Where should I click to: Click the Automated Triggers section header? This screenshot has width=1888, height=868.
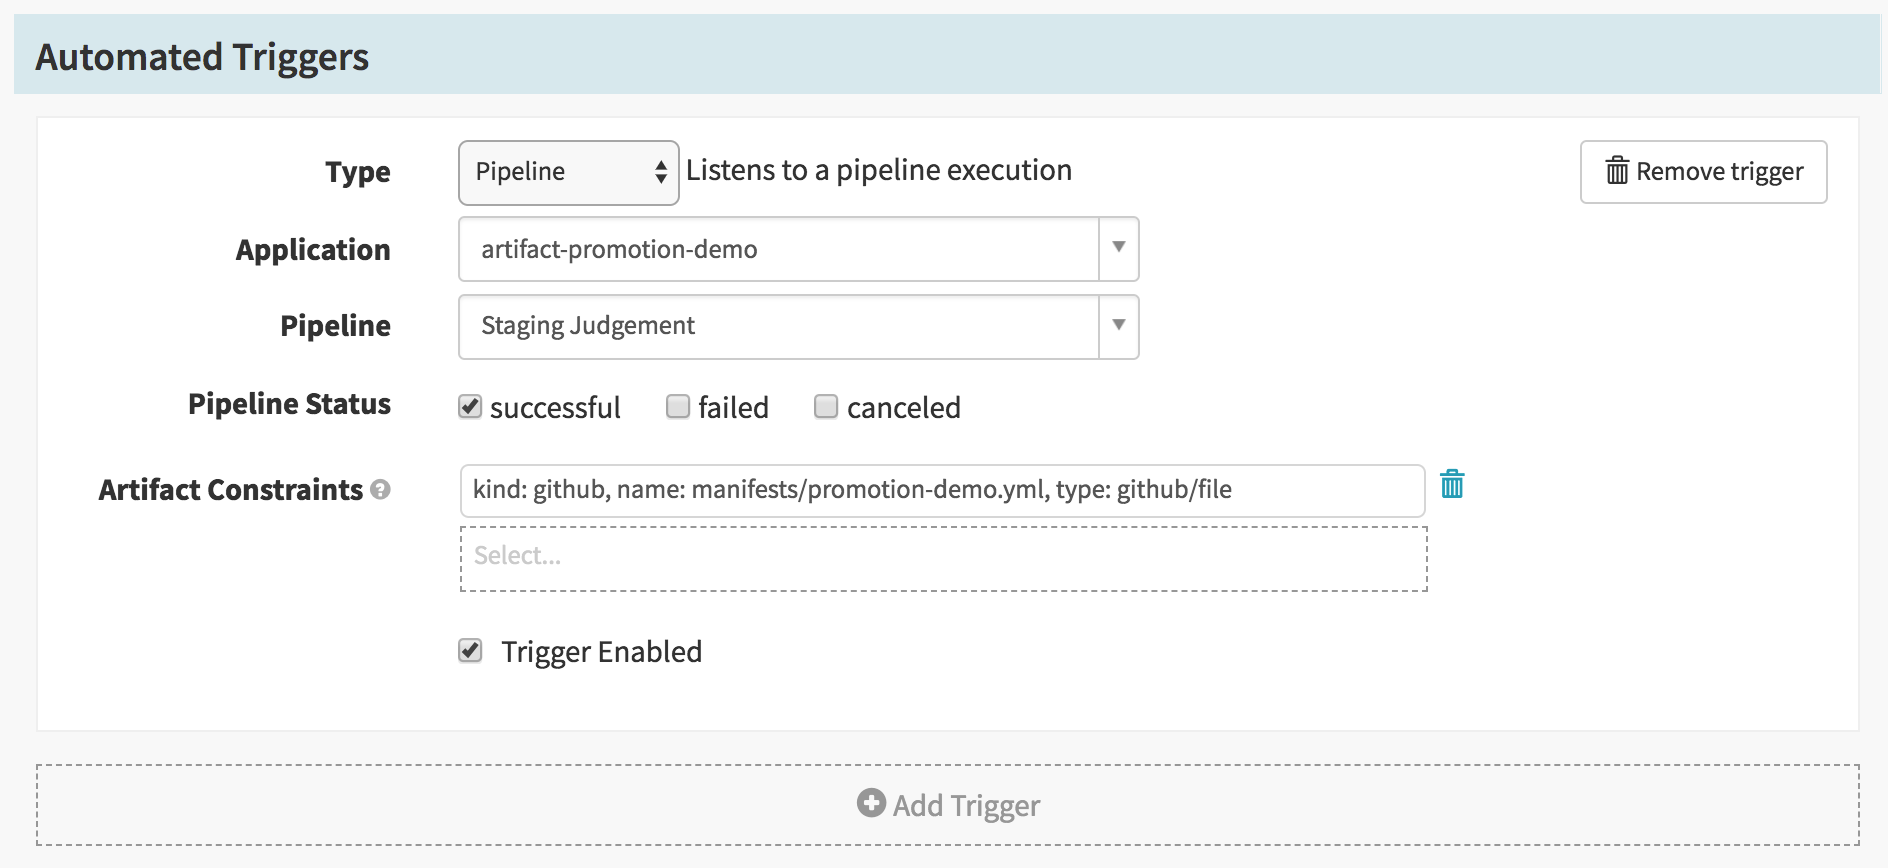pyautogui.click(x=203, y=57)
